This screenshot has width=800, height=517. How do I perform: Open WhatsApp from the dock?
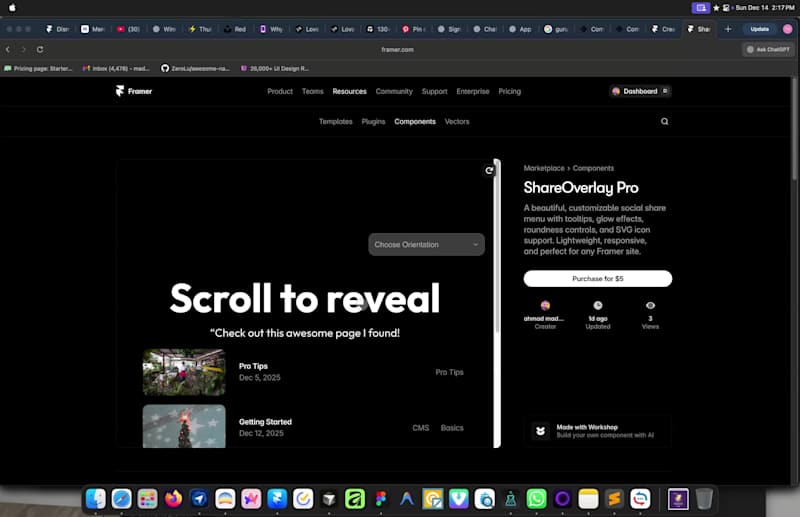tap(536, 499)
